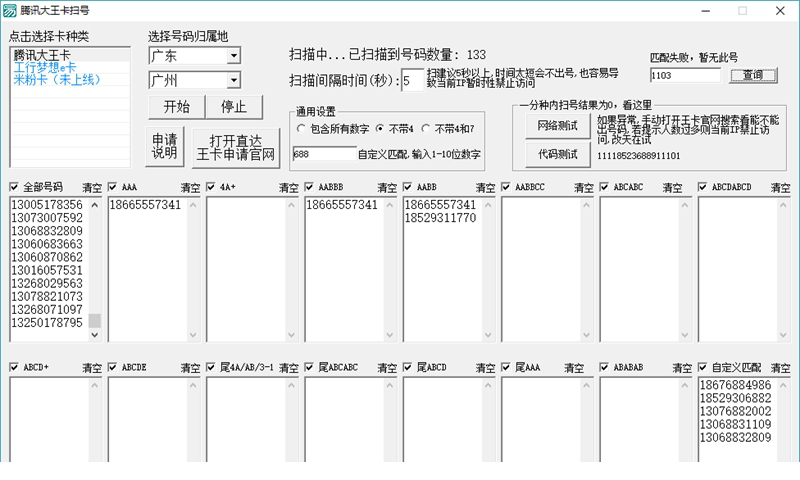The width and height of the screenshot is (800, 480).
Task: Select 13268029563 in 全部号码 list
Action: point(47,284)
